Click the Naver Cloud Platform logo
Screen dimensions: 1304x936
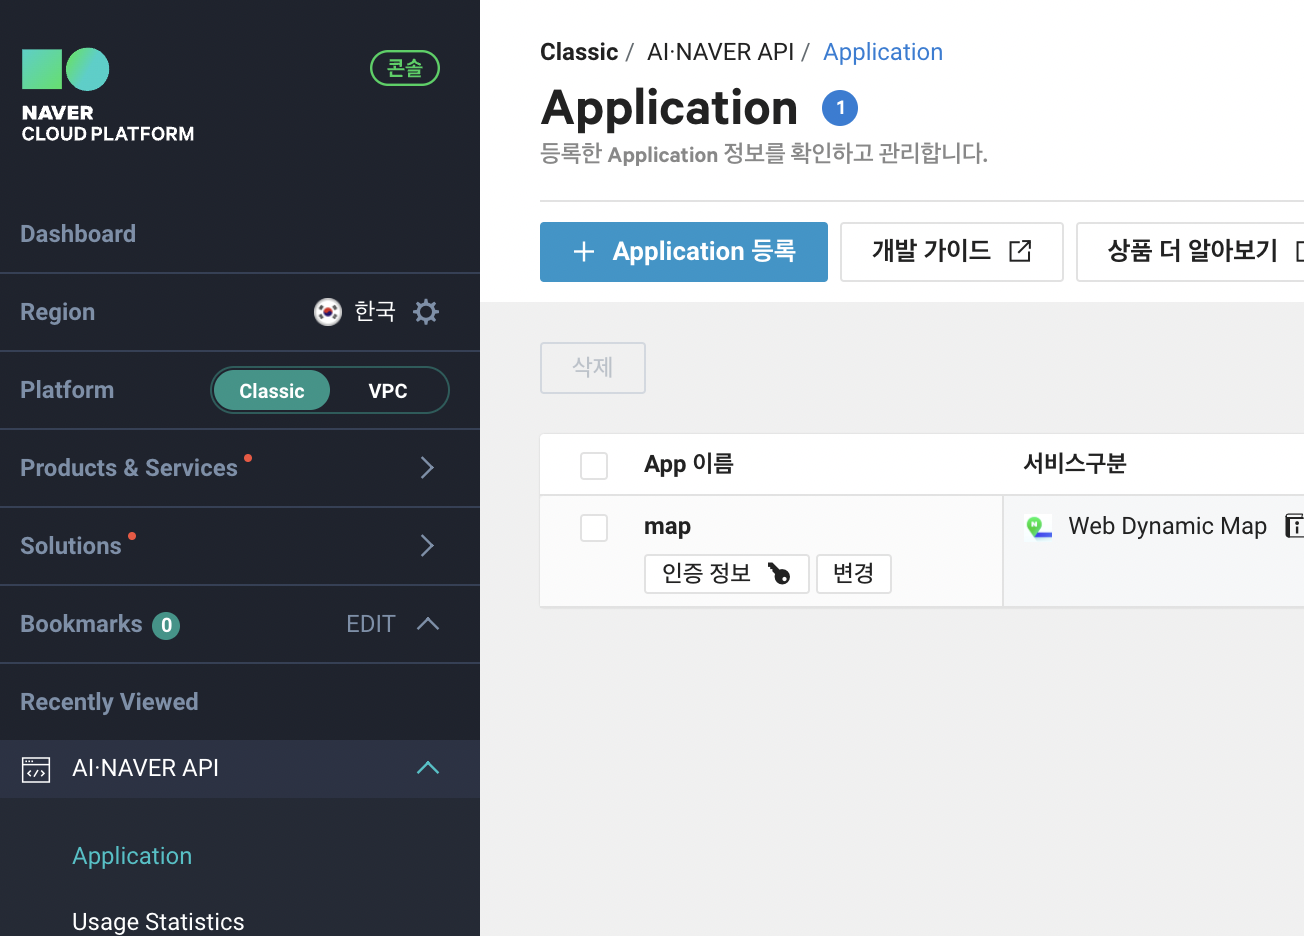108,95
